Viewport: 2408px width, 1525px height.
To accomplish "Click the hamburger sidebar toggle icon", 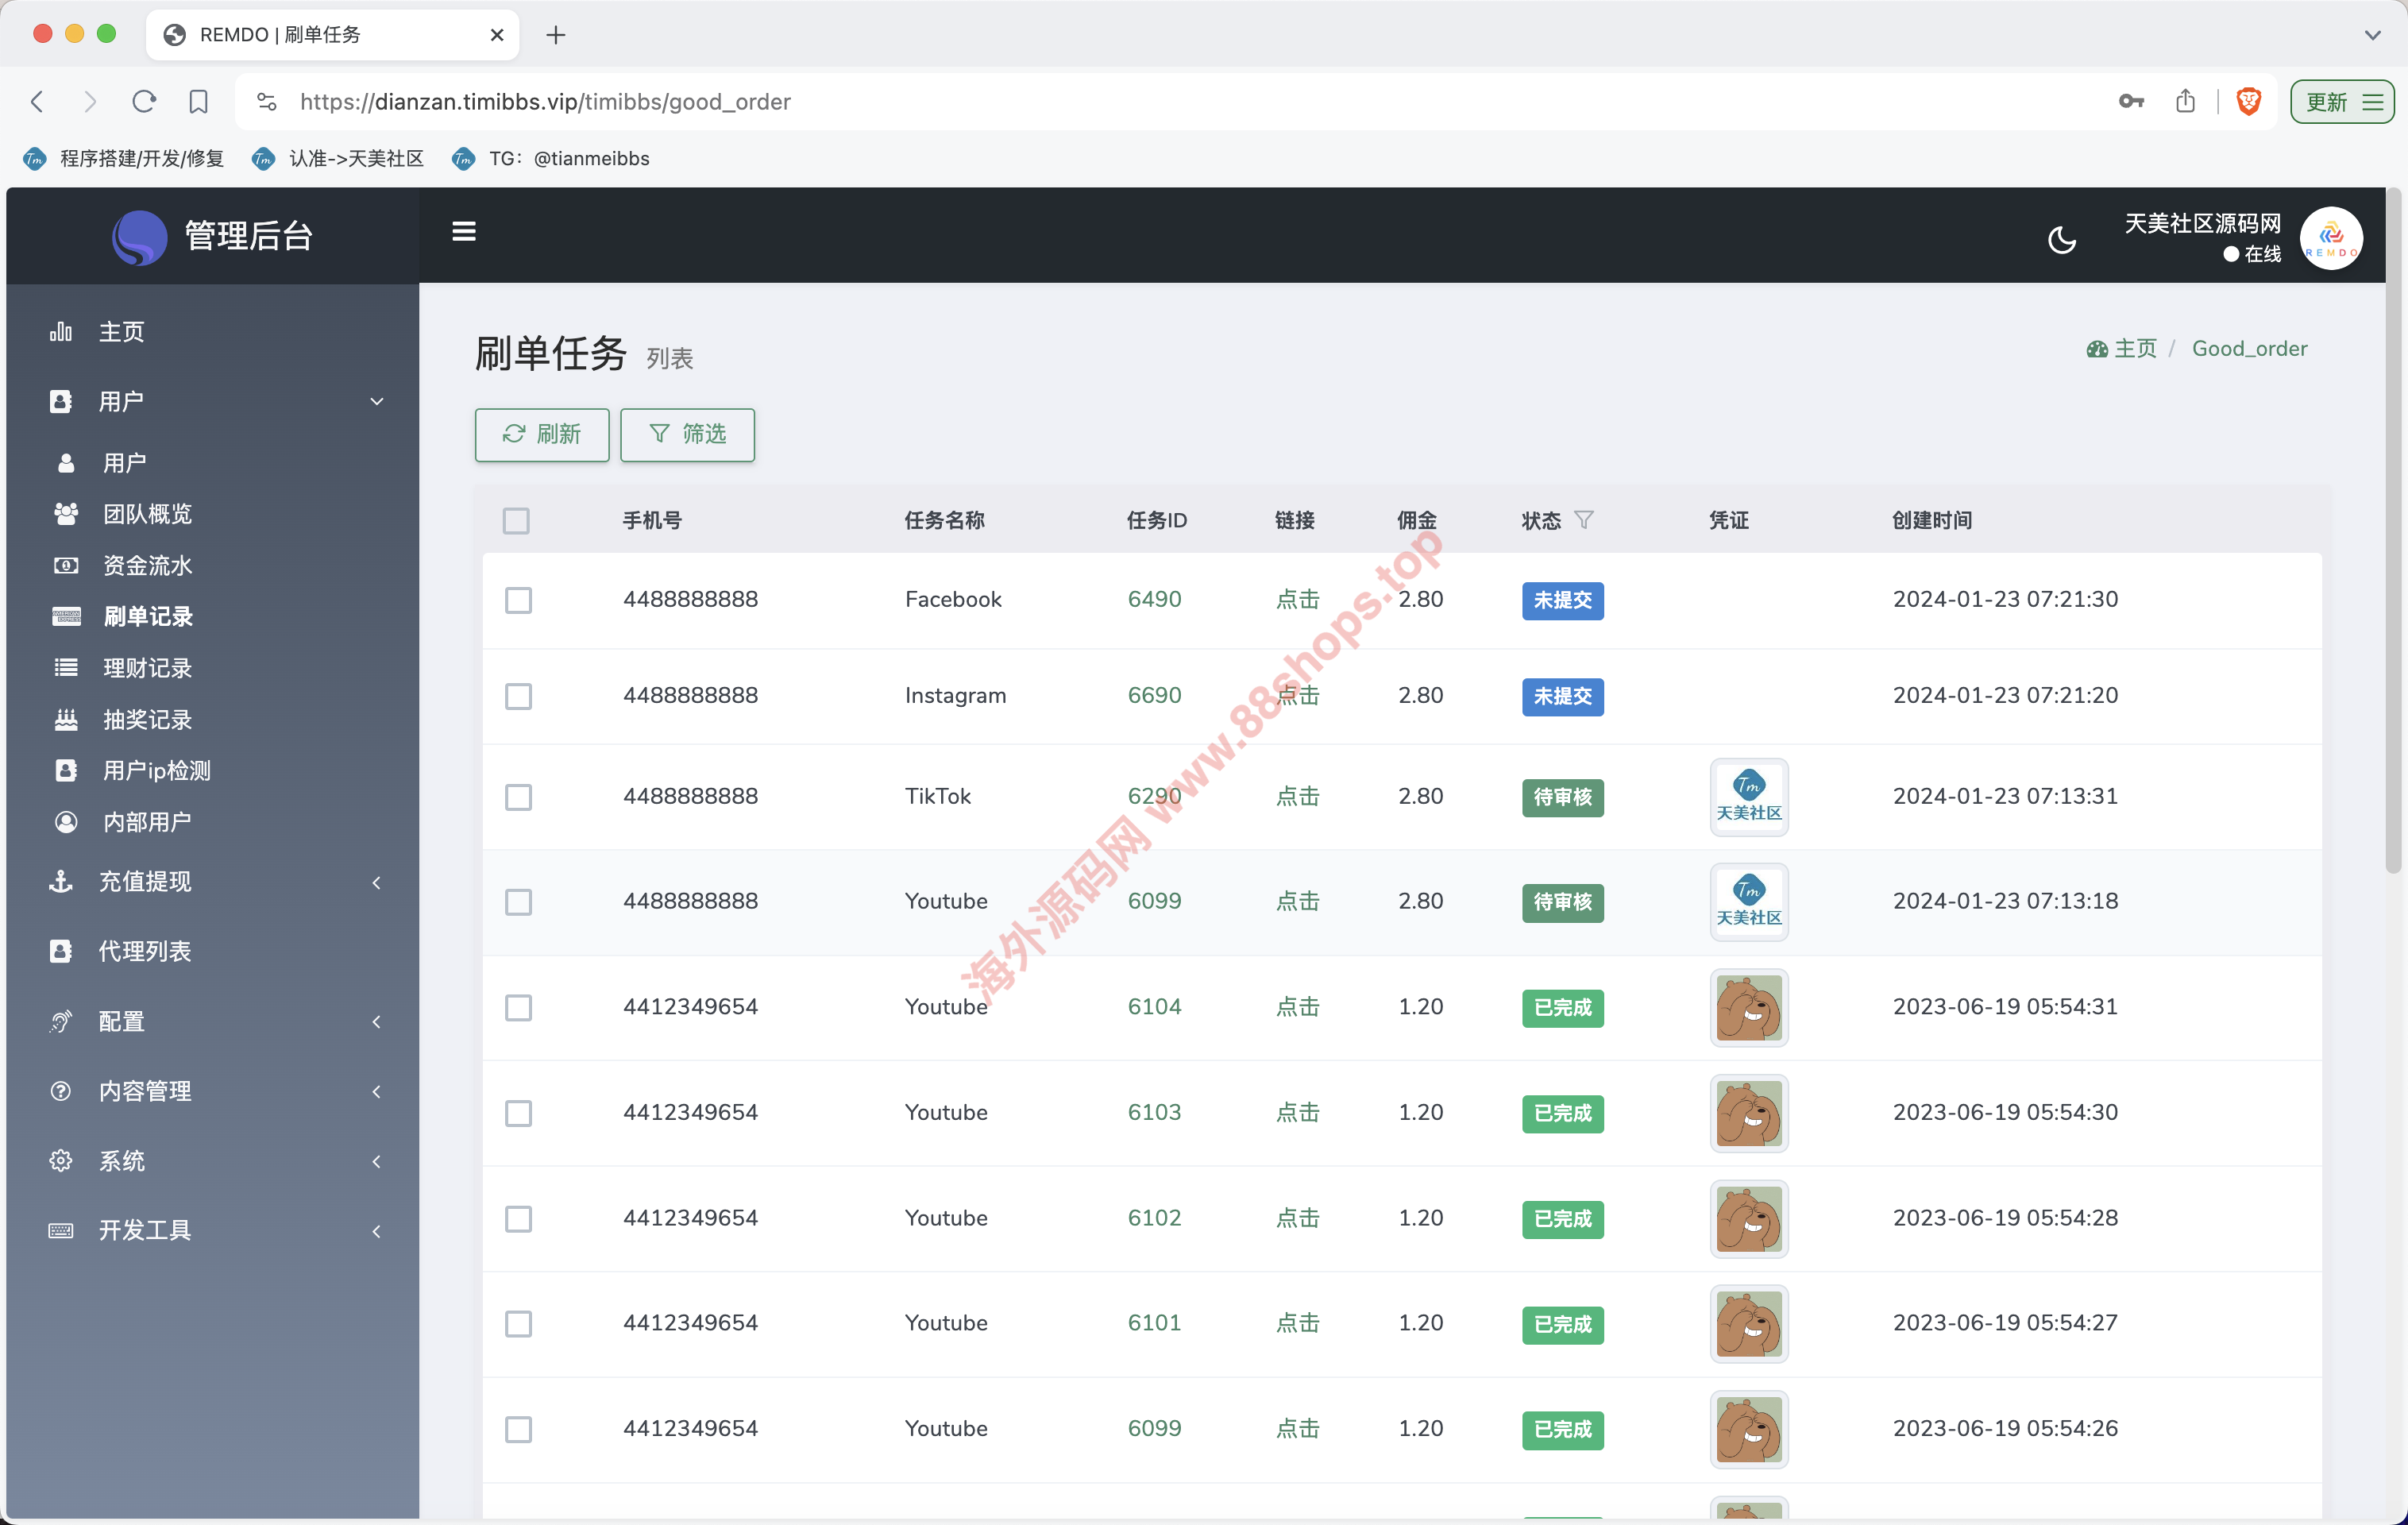I will (463, 232).
